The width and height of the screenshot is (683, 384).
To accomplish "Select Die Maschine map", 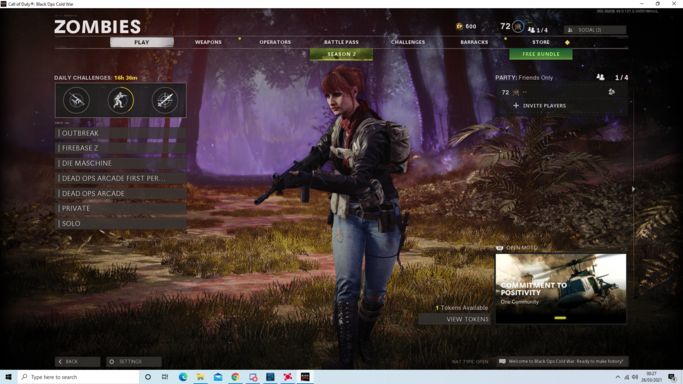I will point(121,163).
